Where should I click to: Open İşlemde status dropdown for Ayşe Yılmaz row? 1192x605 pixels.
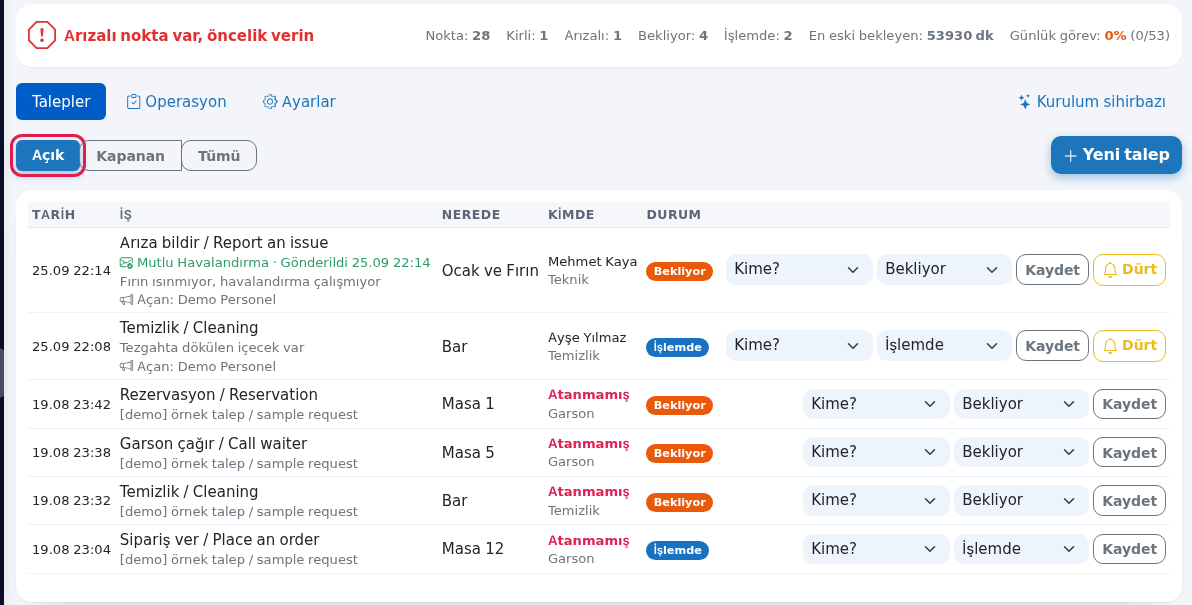[943, 345]
